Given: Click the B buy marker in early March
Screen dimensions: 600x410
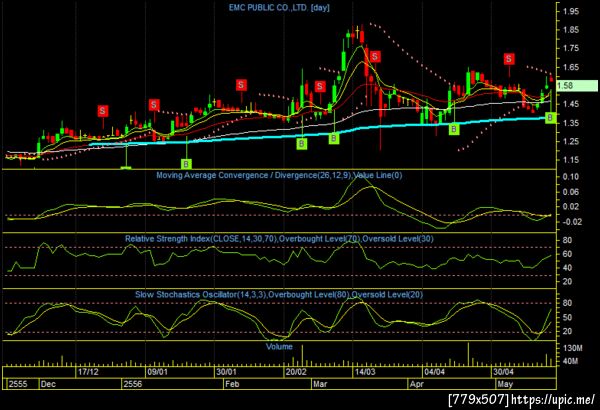Looking at the screenshot, I should (334, 138).
